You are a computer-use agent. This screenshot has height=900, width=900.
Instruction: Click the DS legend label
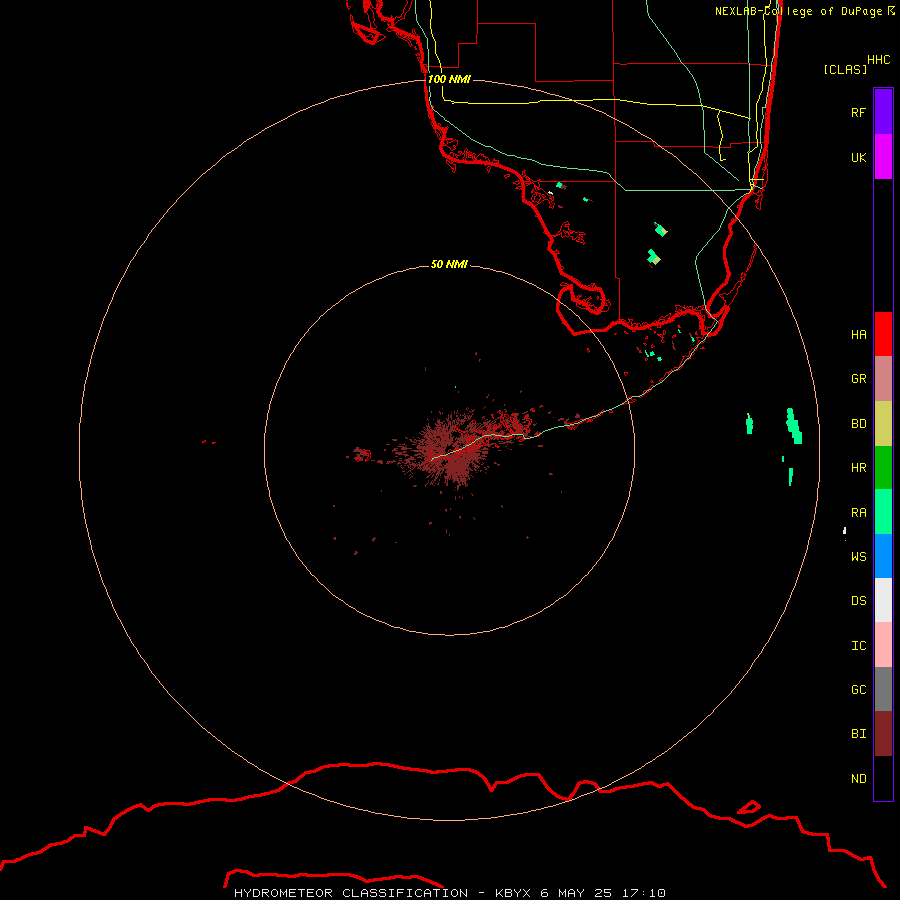click(858, 600)
